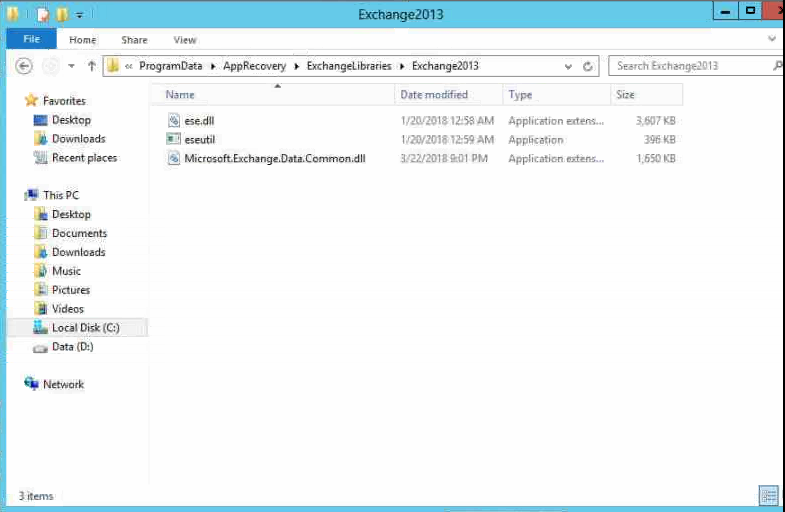
Task: Open Downloads under Favorites
Action: click(79, 139)
